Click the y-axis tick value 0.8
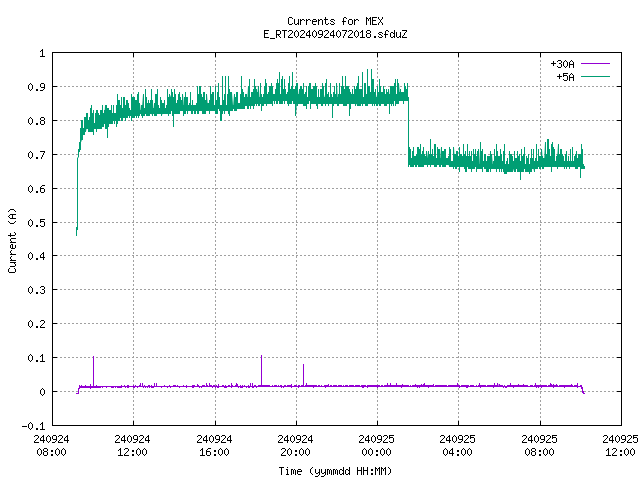This screenshot has width=640, height=480. [36, 121]
